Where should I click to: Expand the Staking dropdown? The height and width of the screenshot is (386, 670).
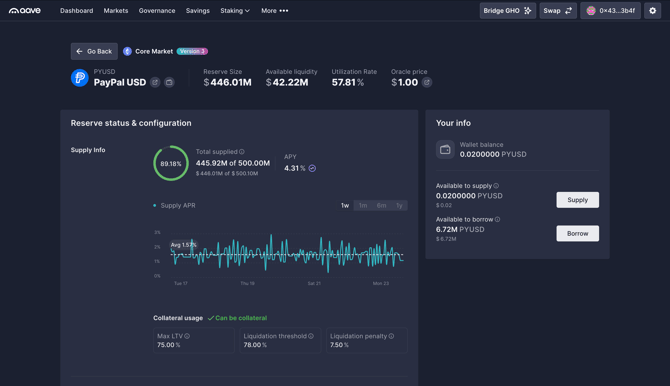click(x=235, y=11)
